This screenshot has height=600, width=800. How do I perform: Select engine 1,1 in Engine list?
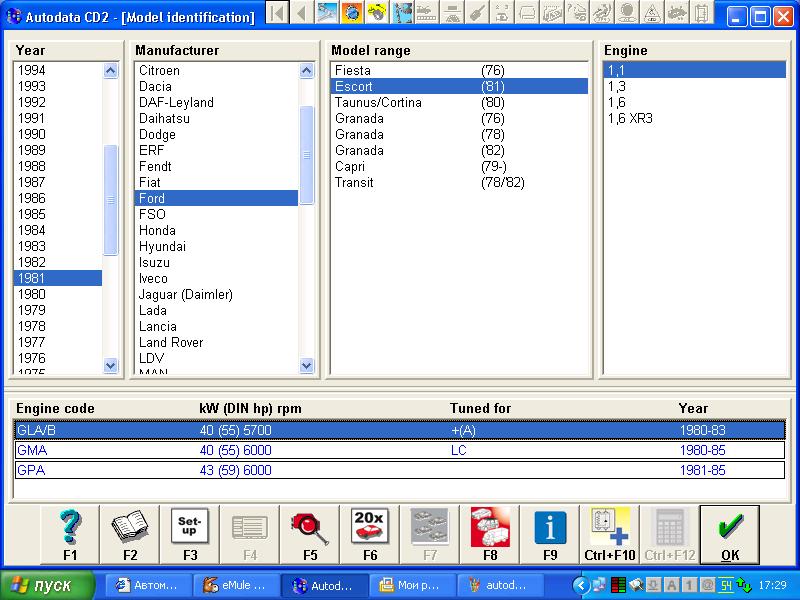tap(694, 70)
